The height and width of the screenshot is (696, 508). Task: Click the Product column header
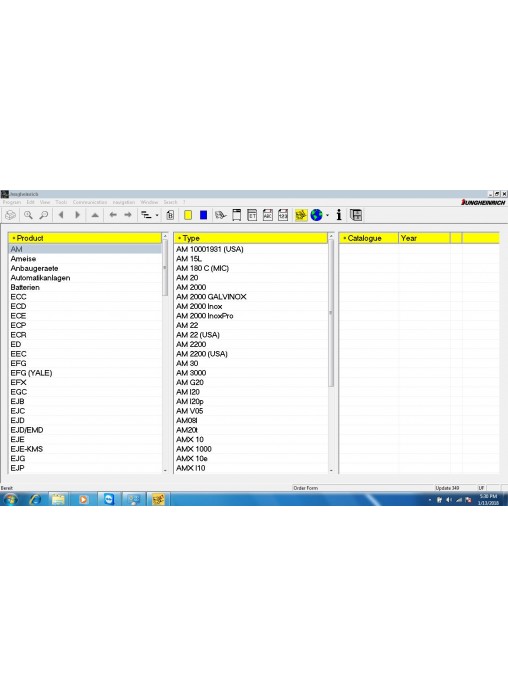85,238
